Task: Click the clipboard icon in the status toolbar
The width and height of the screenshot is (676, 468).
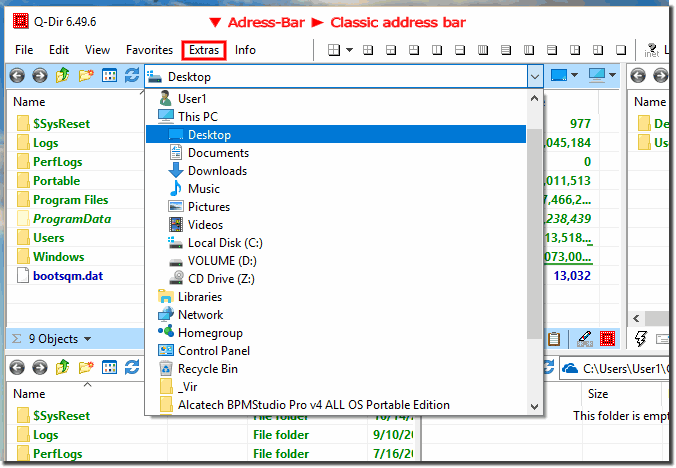Action: pos(554,339)
